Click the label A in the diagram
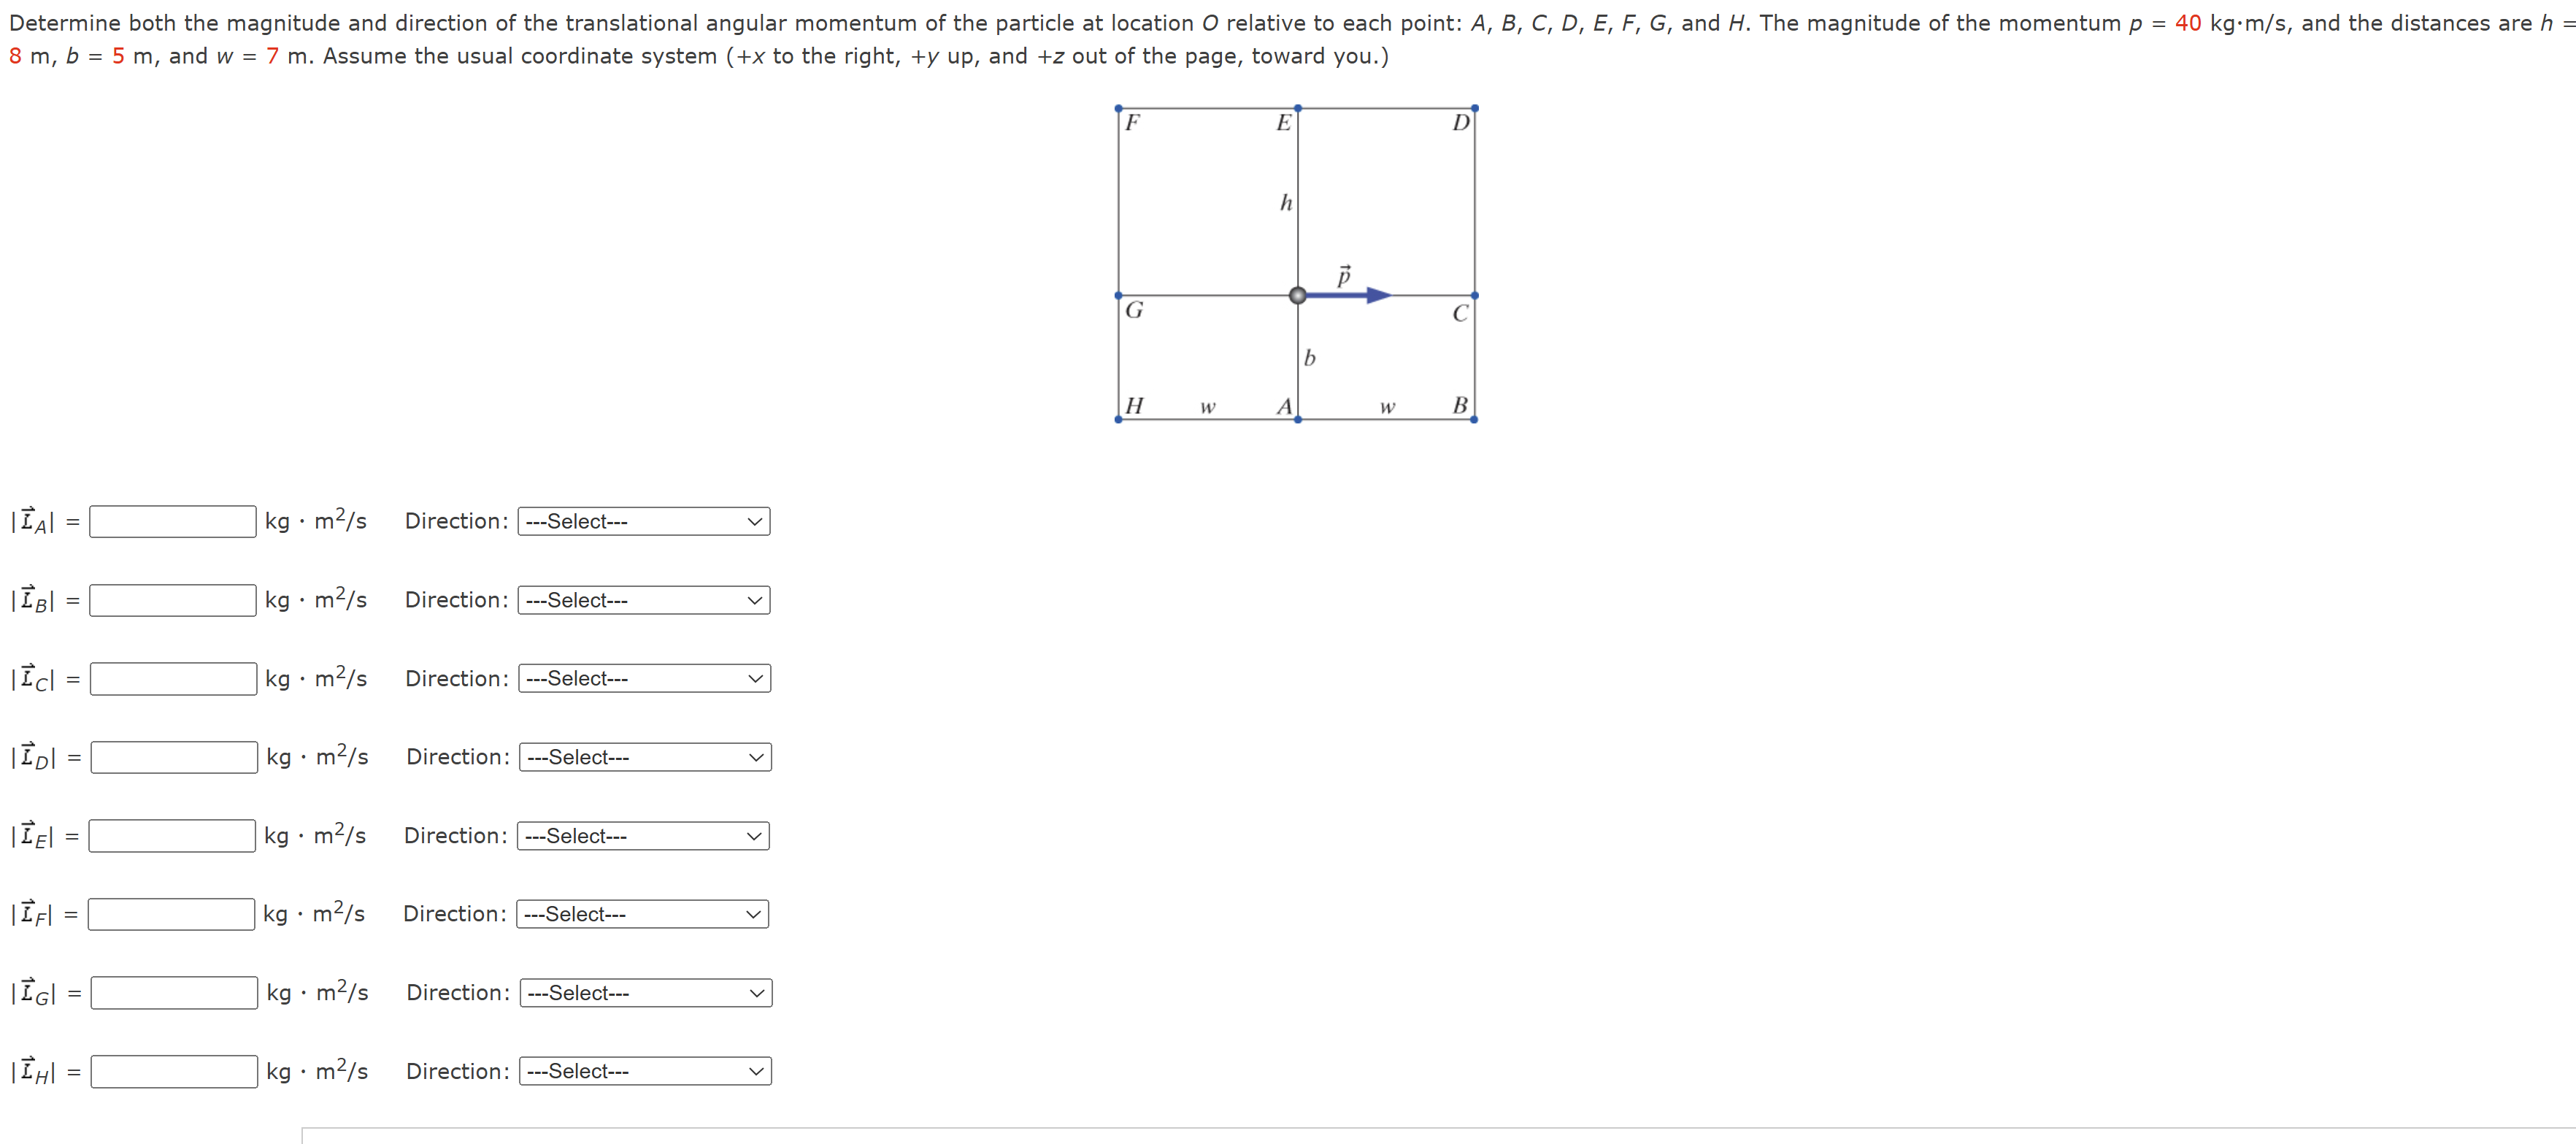 point(1285,406)
